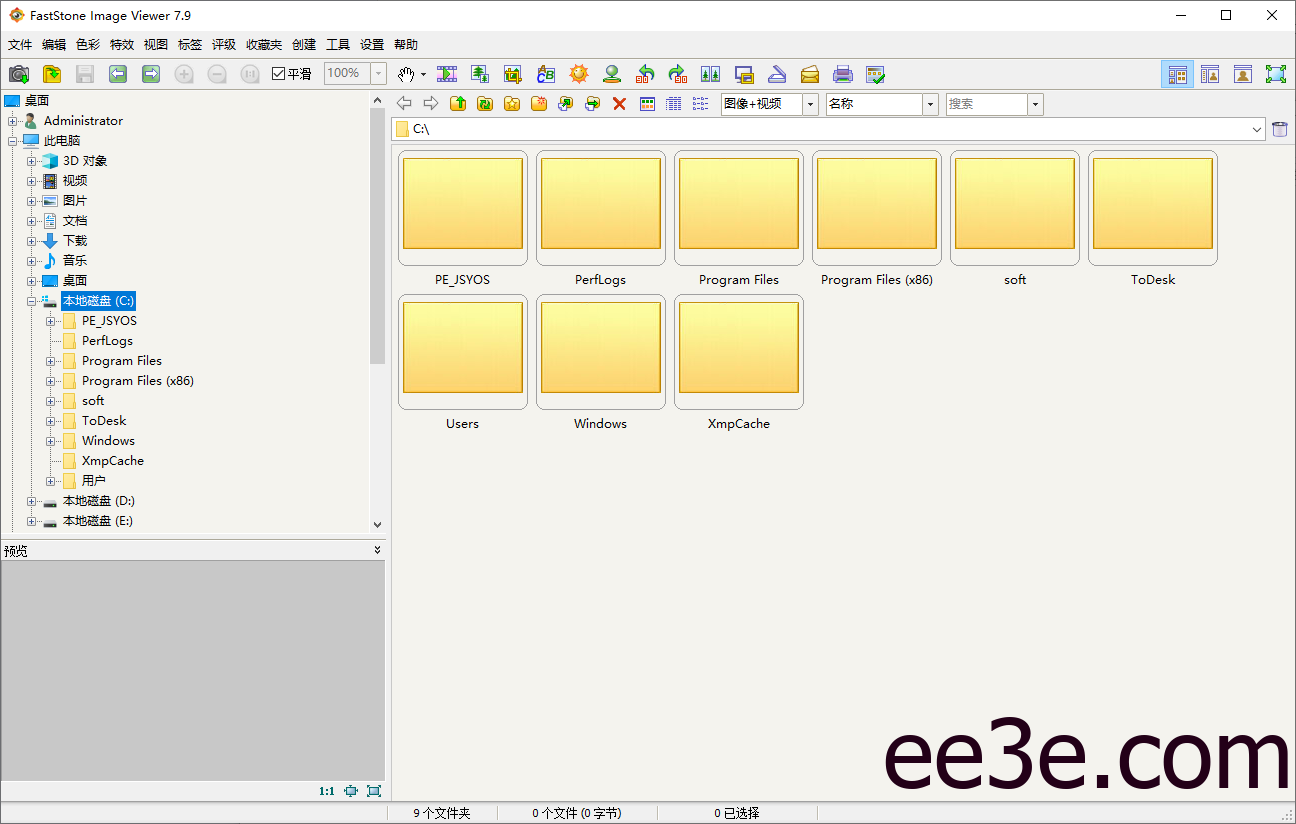
Task: Rotate the image right 90 degrees
Action: coord(678,74)
